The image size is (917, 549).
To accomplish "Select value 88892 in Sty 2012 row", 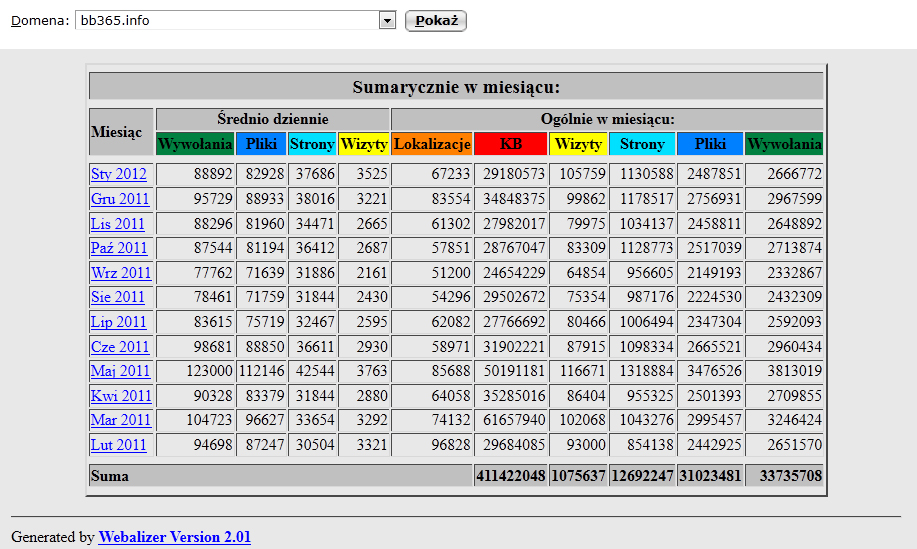I will (213, 174).
